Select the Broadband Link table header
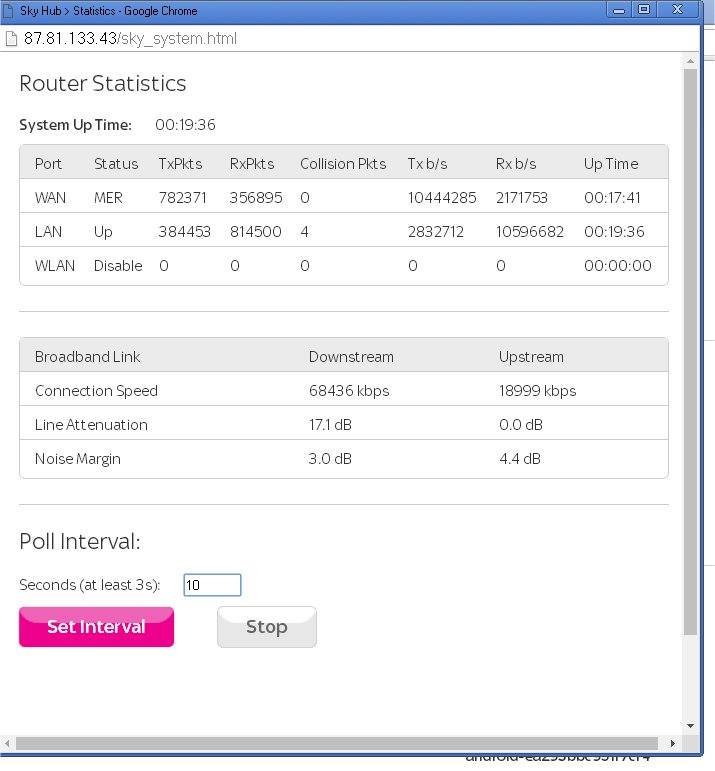 pos(88,357)
